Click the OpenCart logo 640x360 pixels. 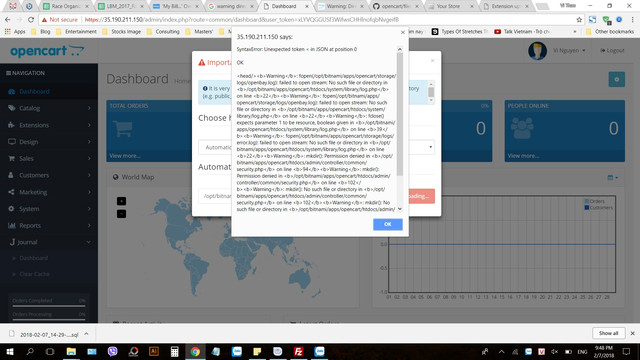(47, 51)
